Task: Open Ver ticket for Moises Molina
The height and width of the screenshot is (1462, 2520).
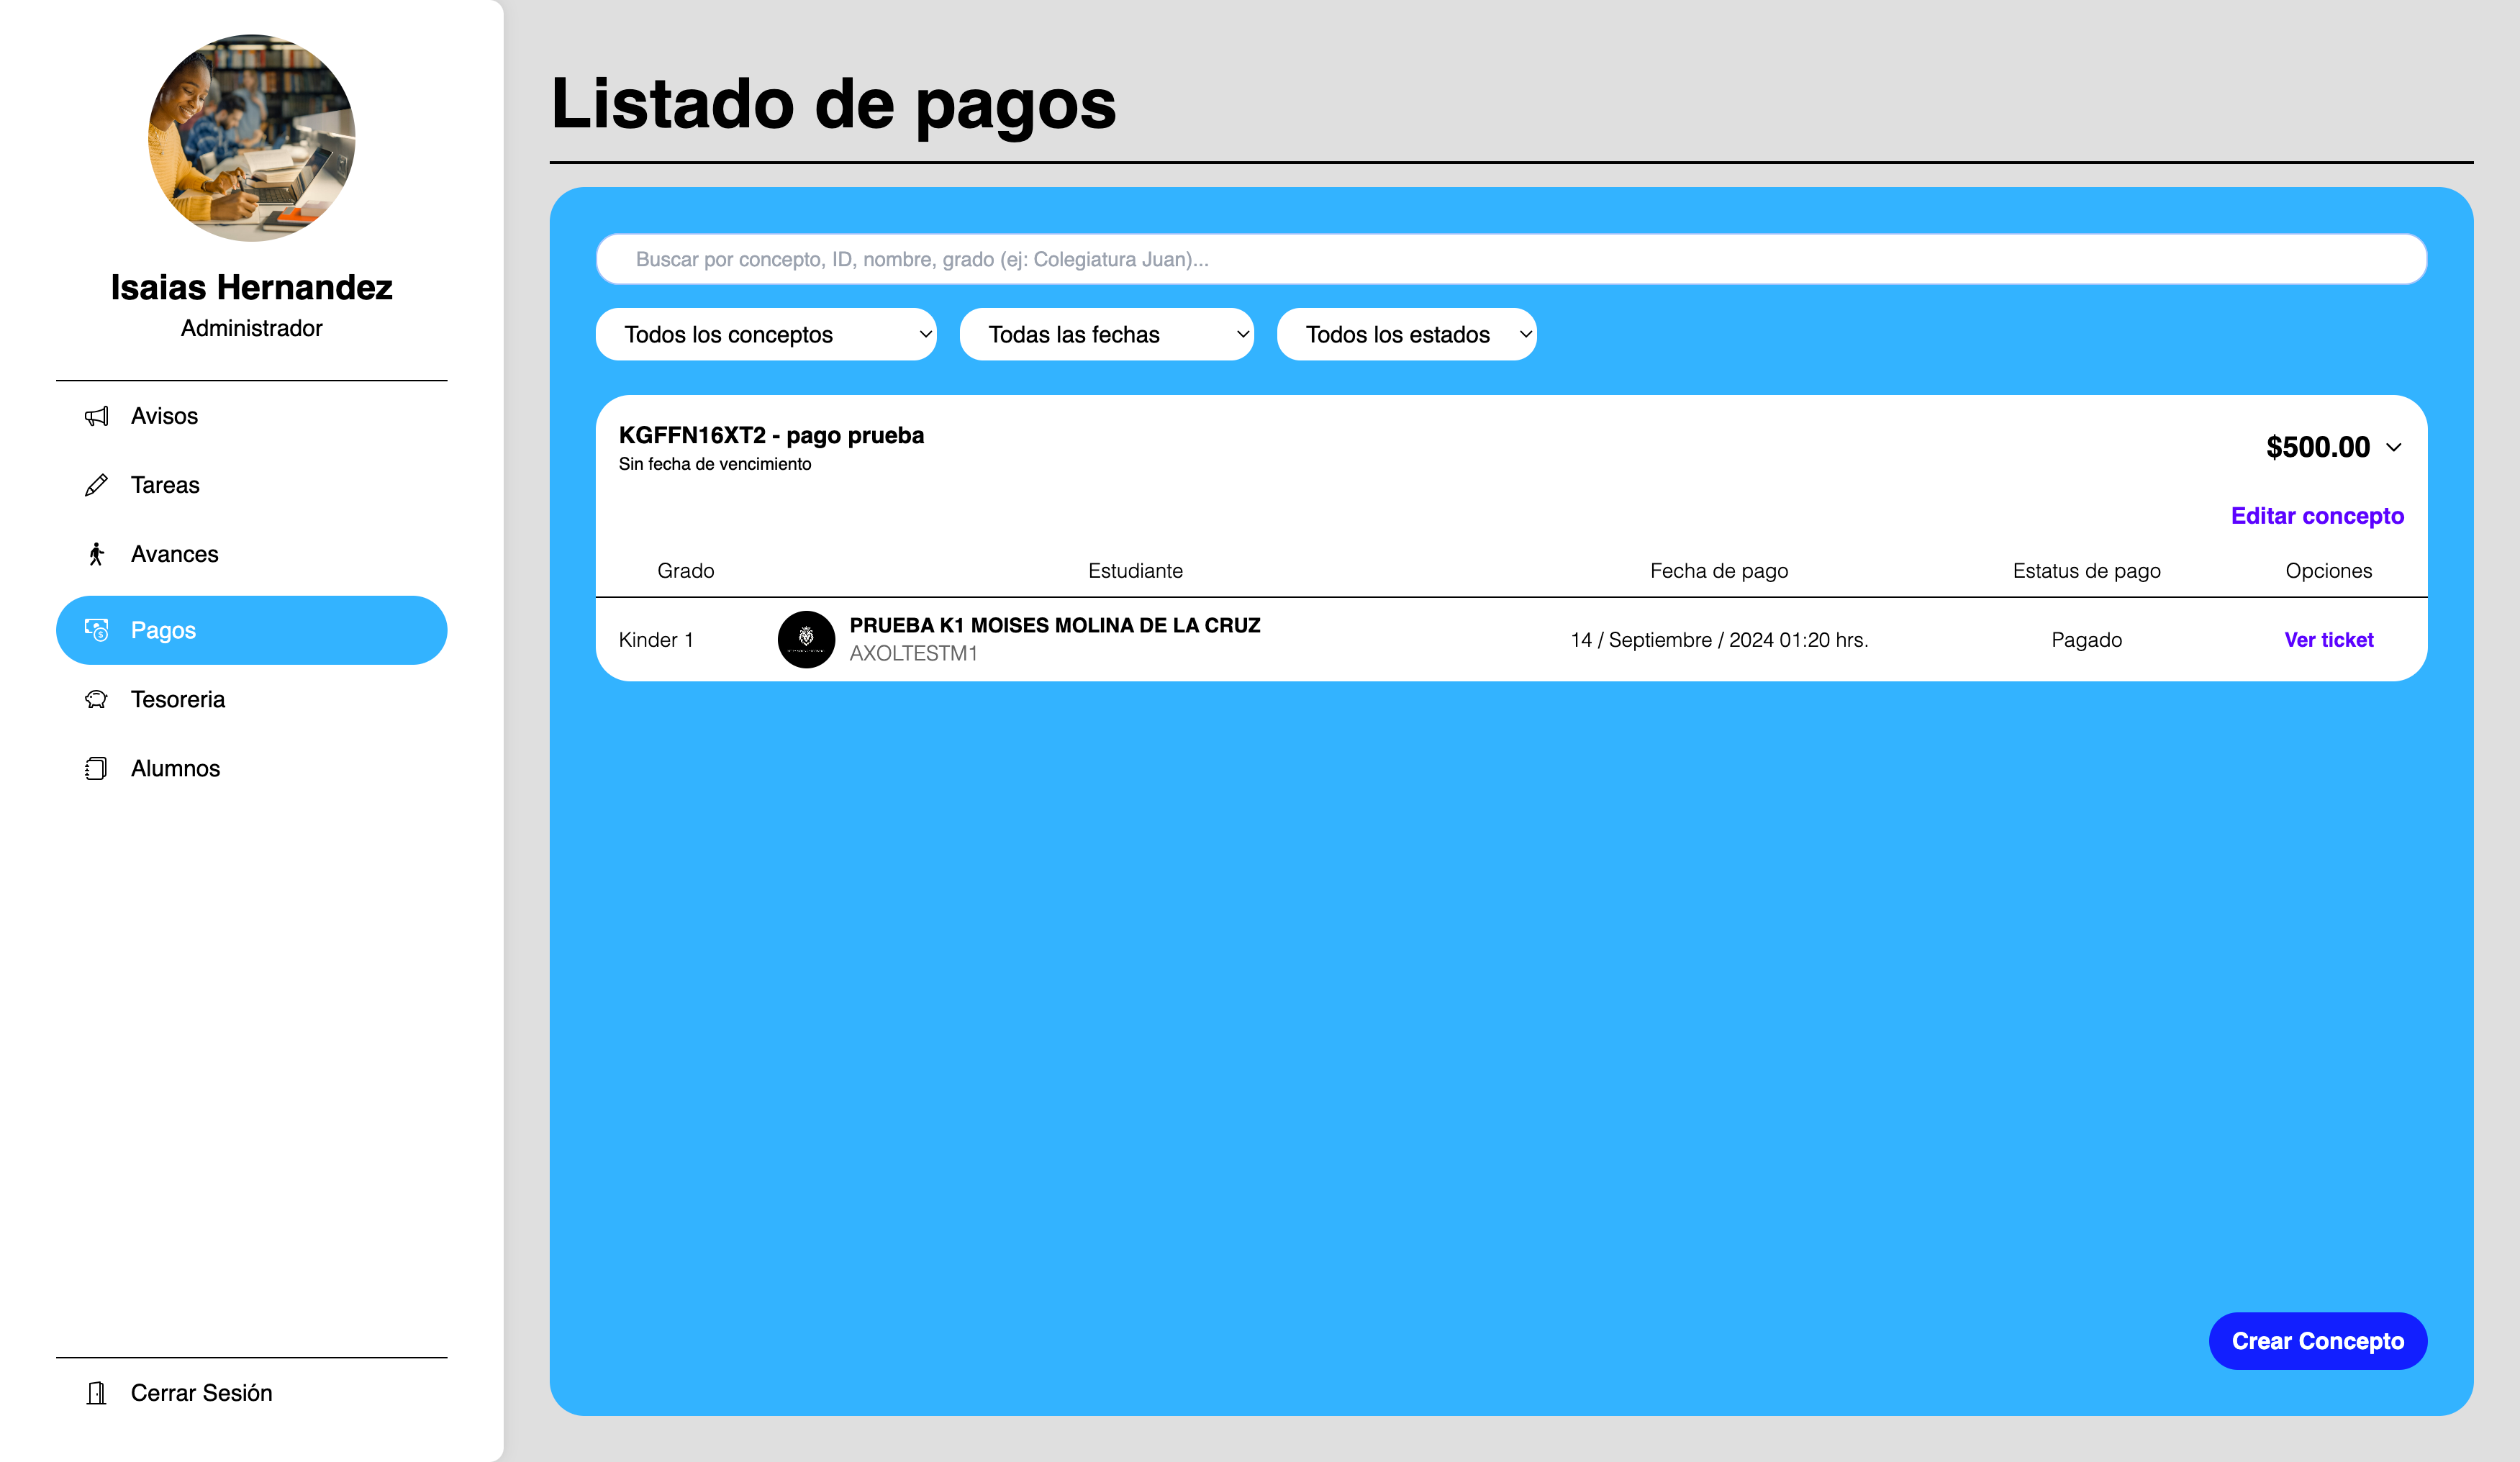Action: [2328, 640]
